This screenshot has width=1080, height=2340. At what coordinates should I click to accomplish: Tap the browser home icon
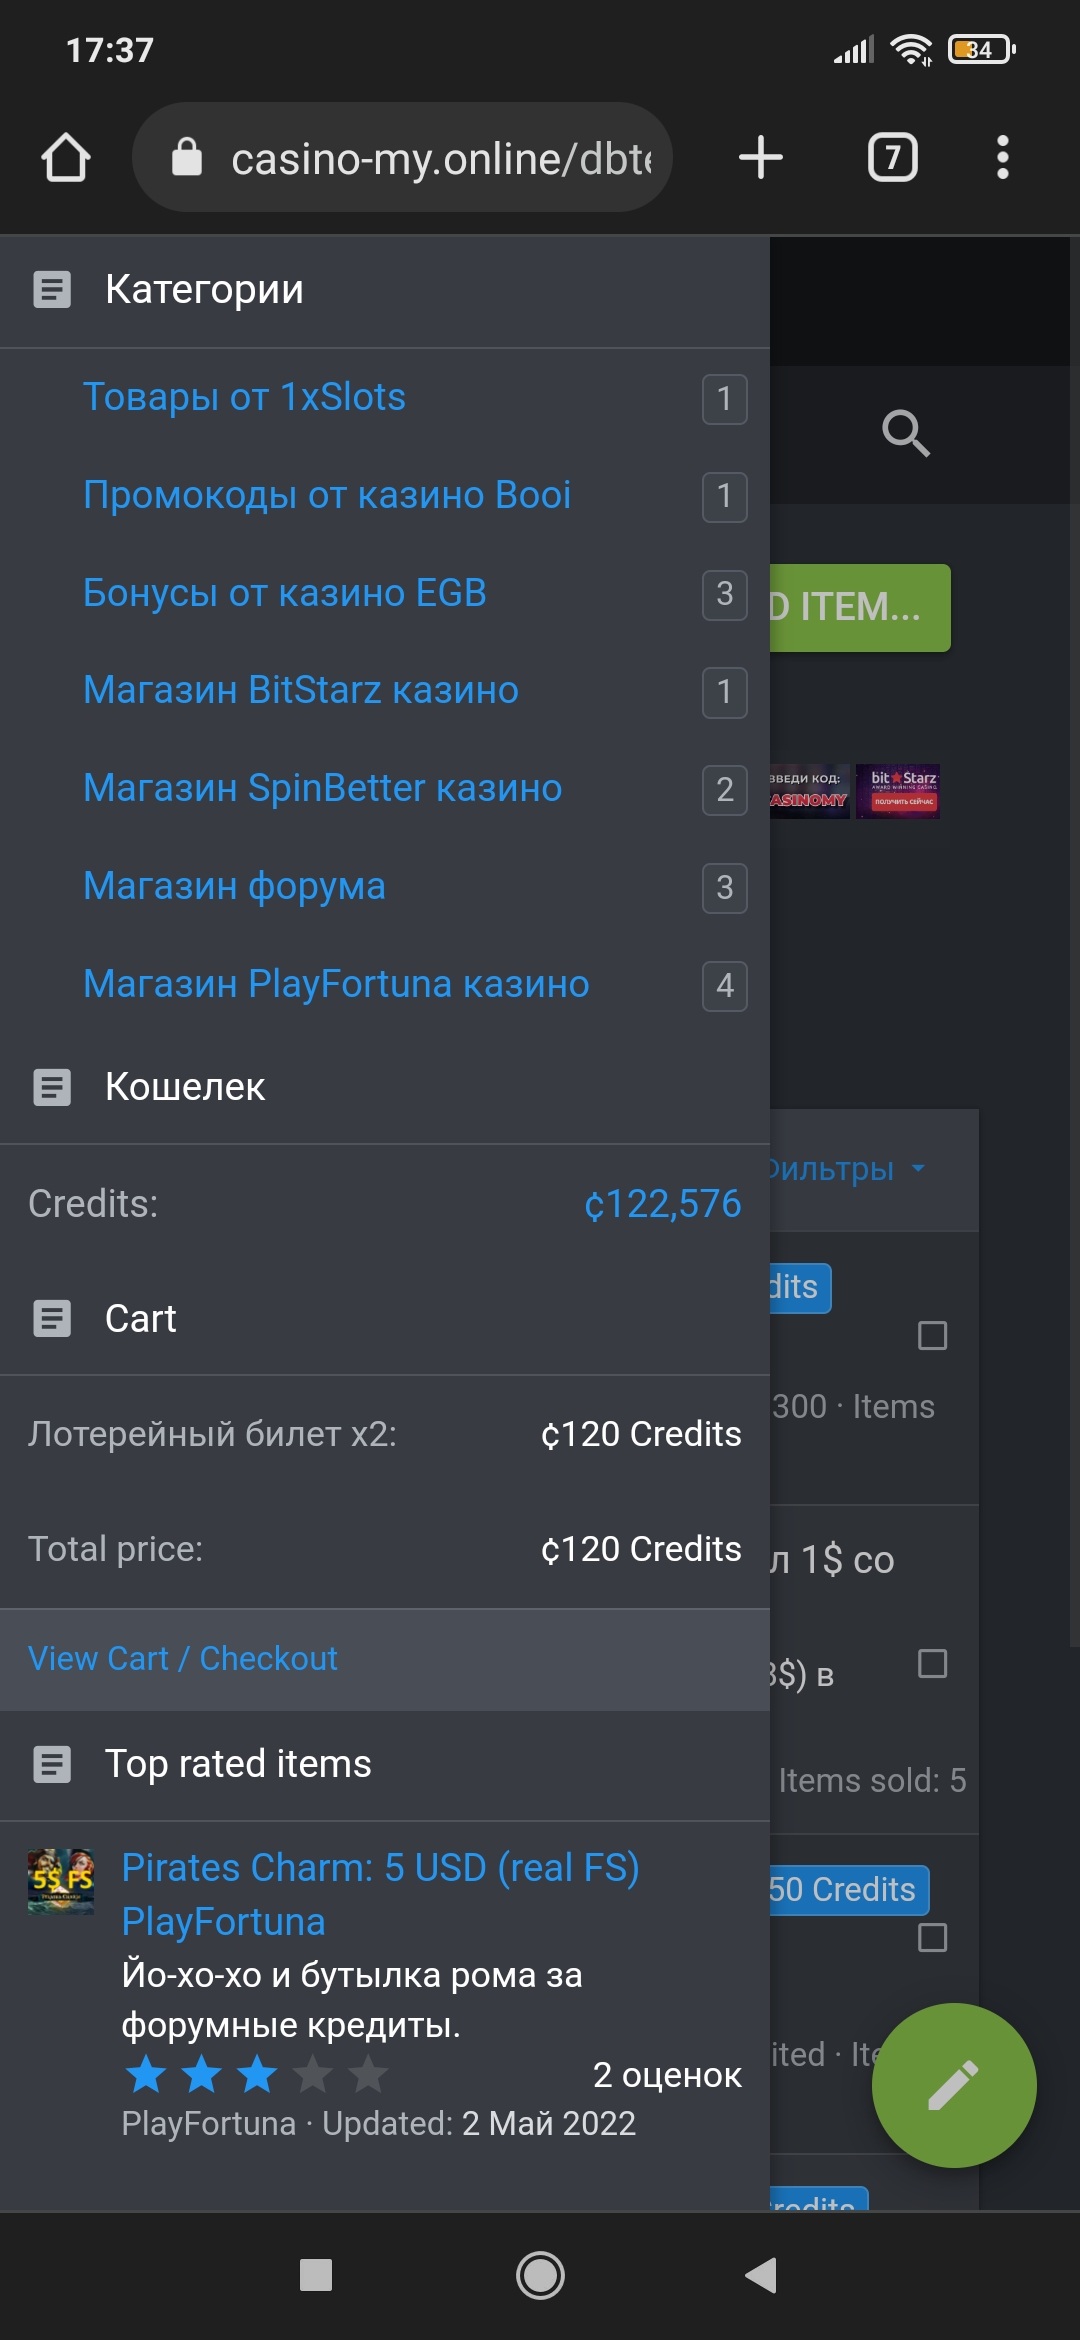click(x=66, y=158)
